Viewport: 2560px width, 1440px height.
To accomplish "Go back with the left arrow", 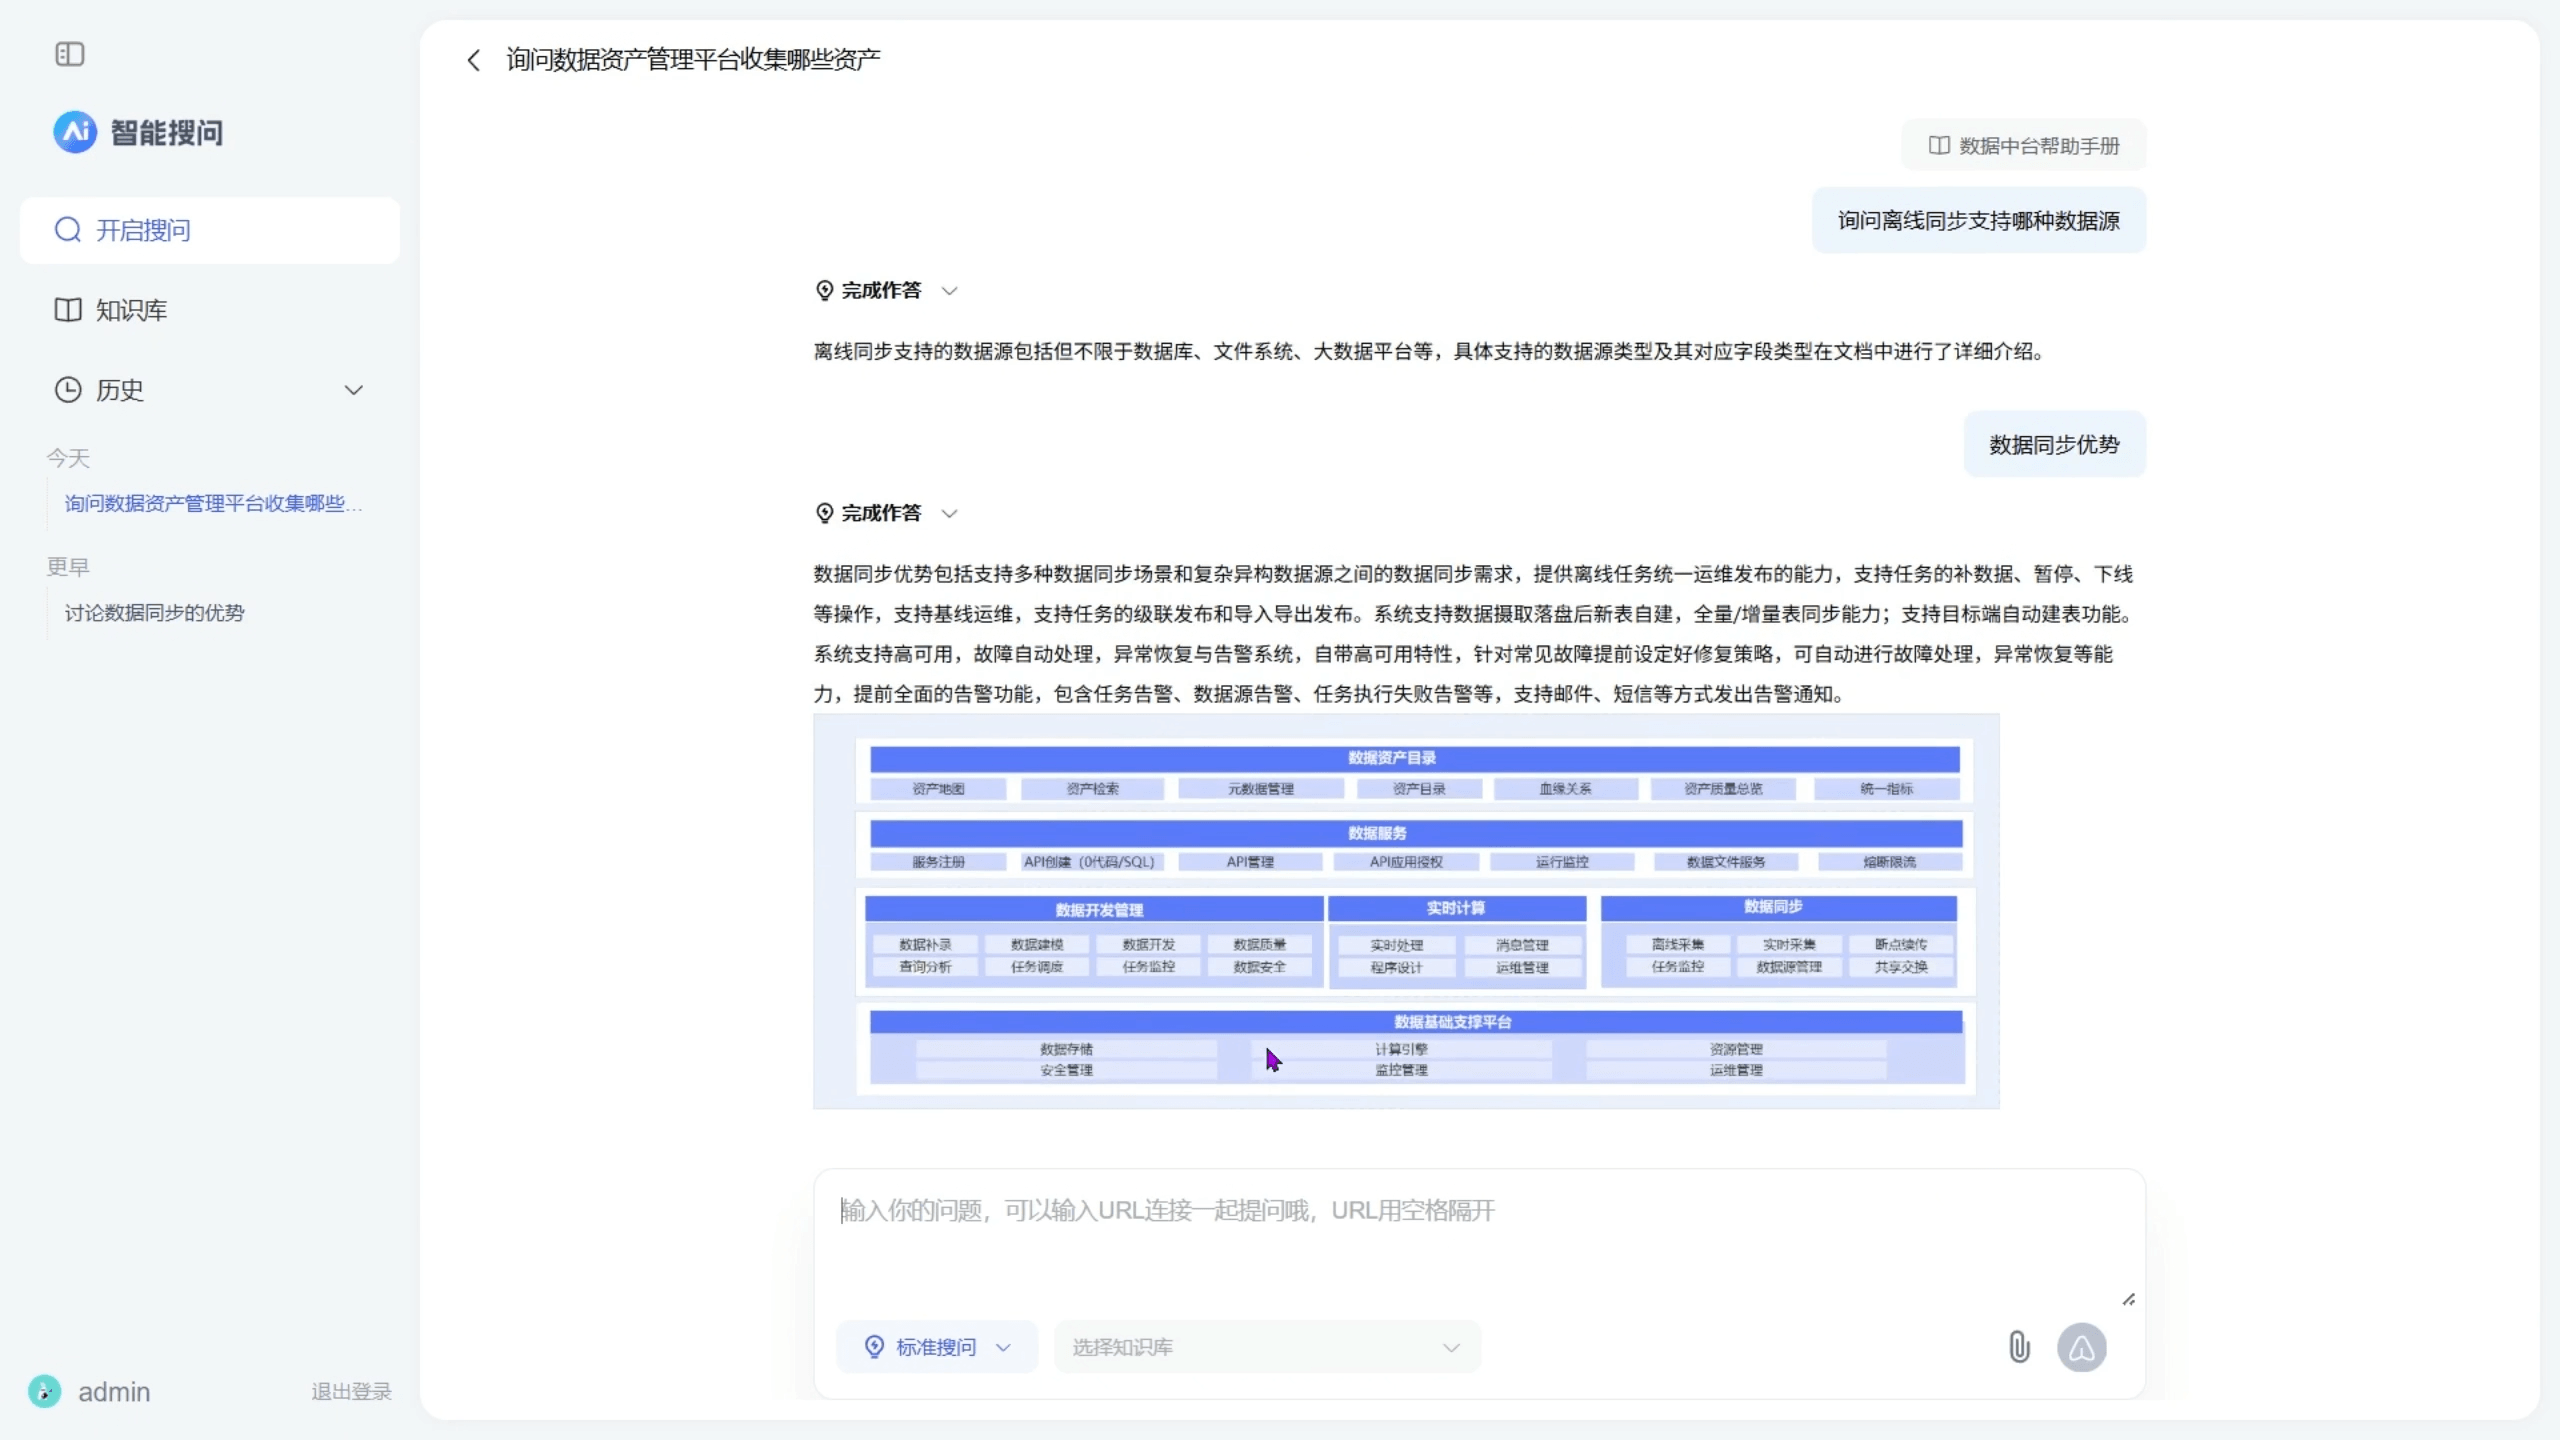I will coord(474,60).
